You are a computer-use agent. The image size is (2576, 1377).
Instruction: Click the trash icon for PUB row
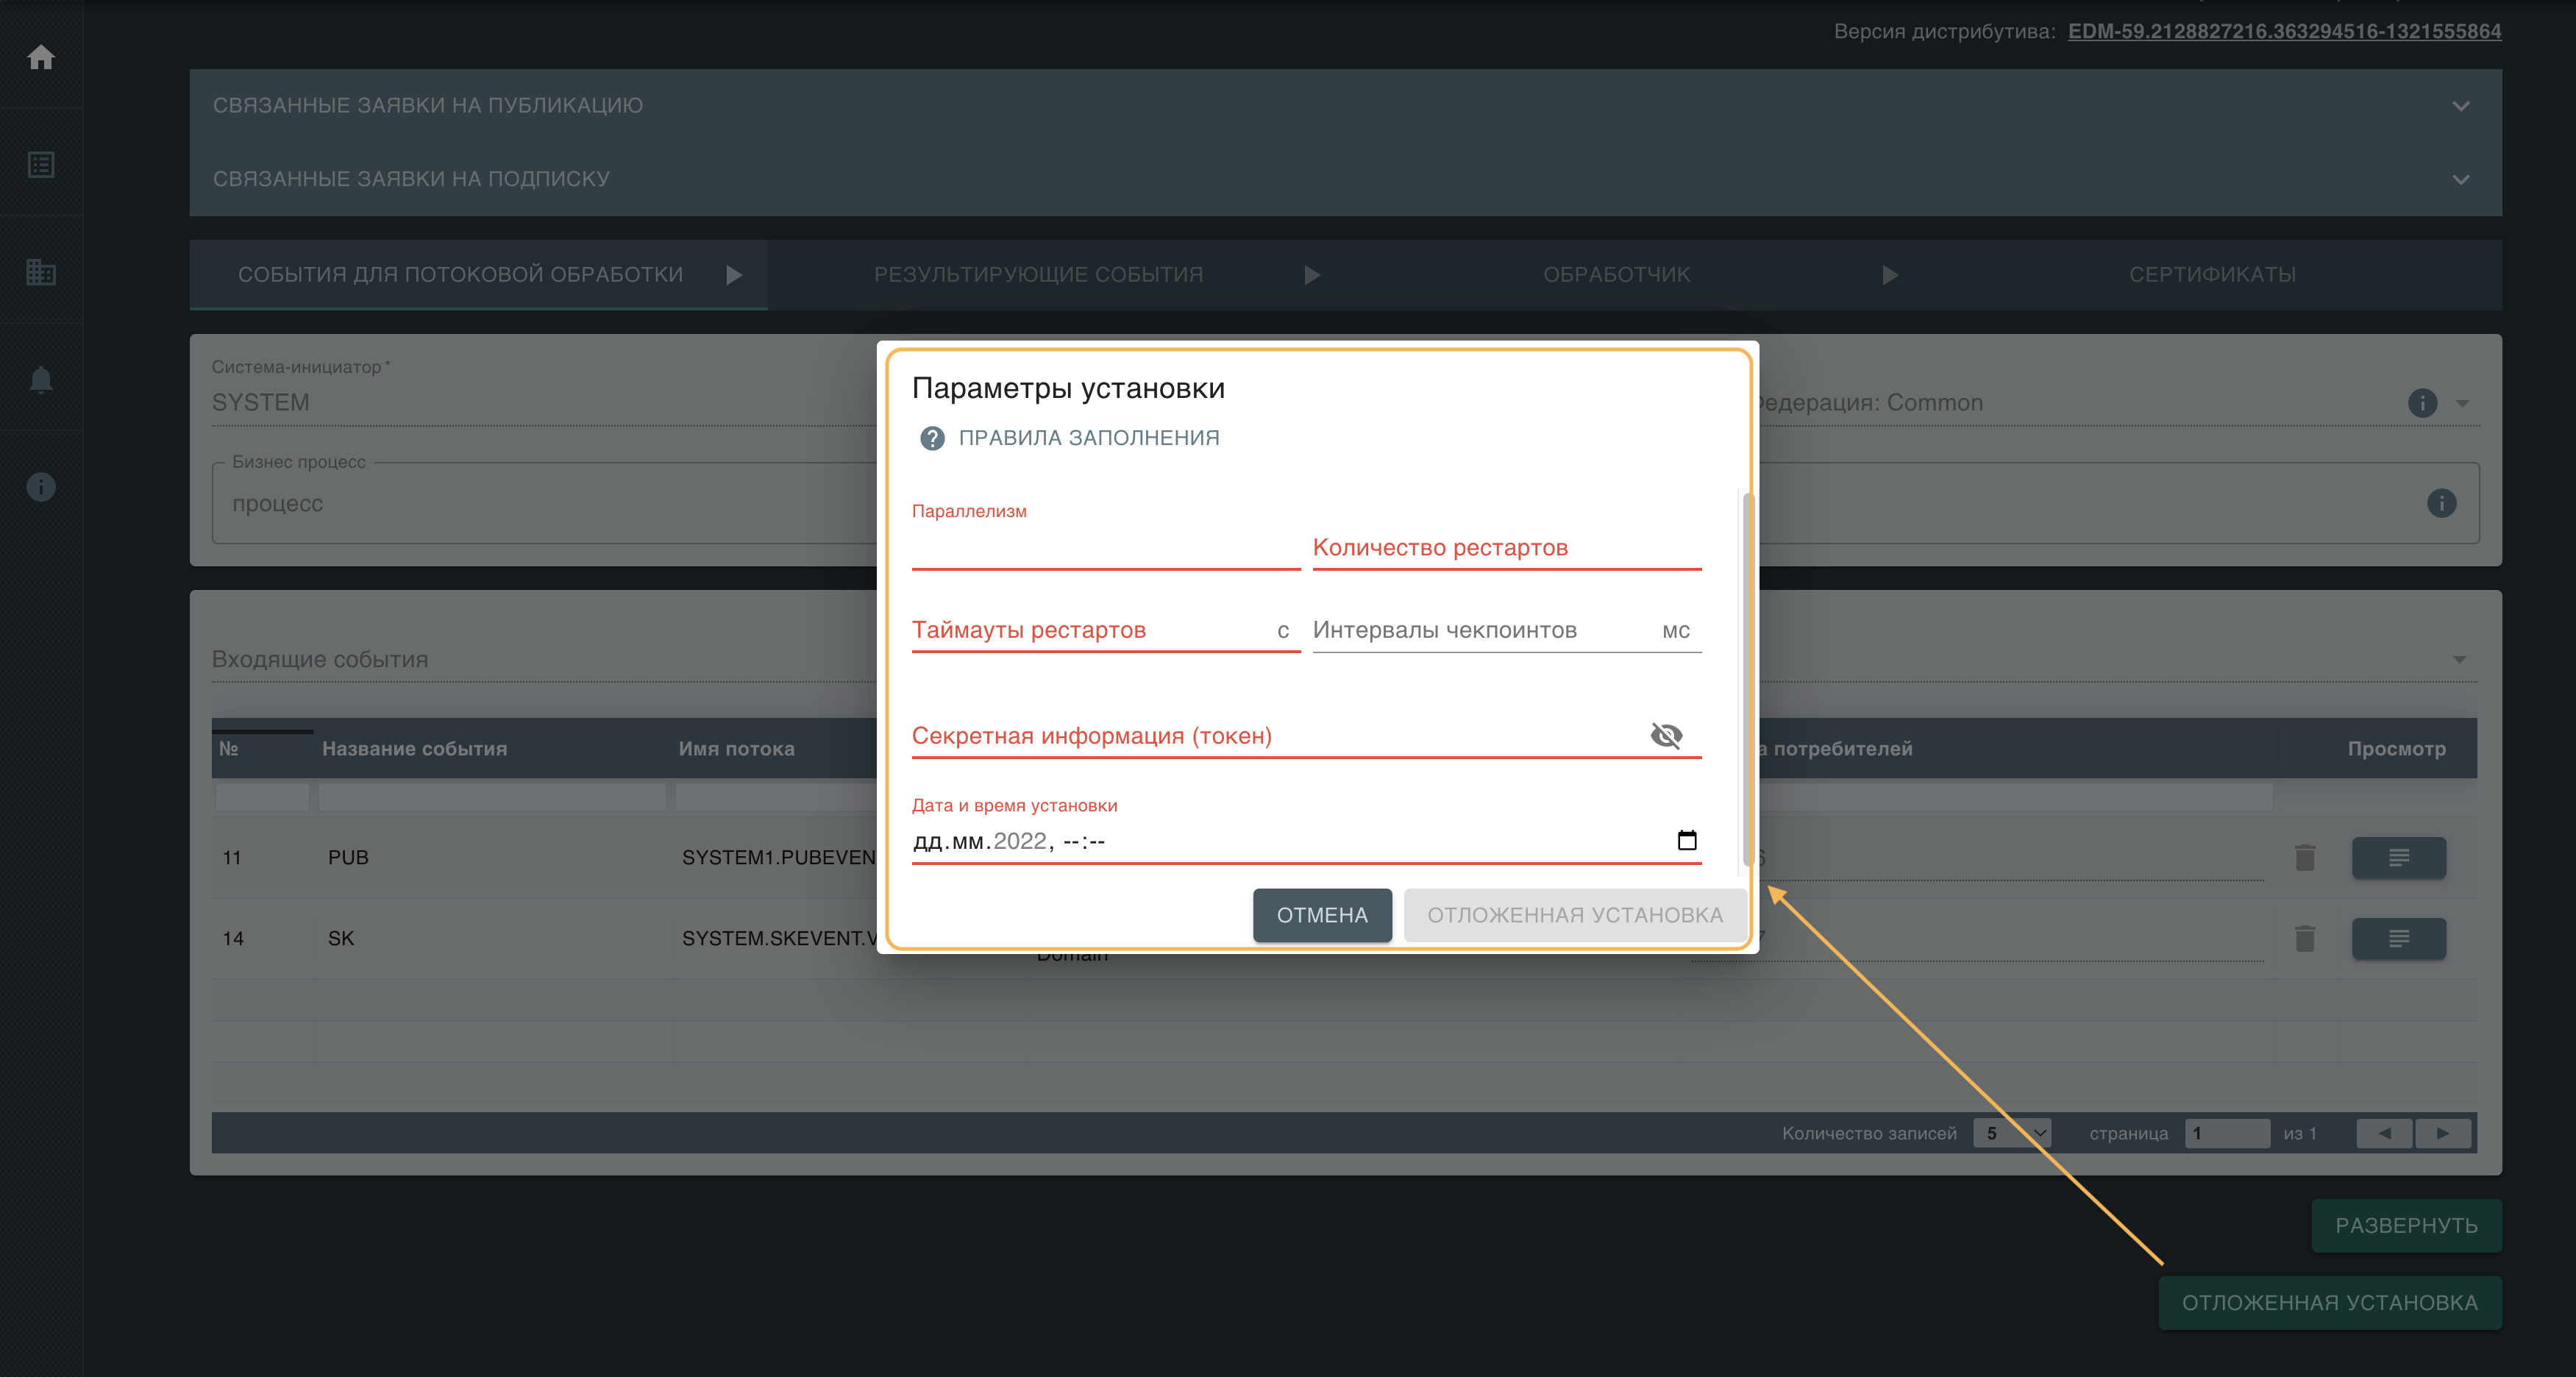tap(2305, 857)
